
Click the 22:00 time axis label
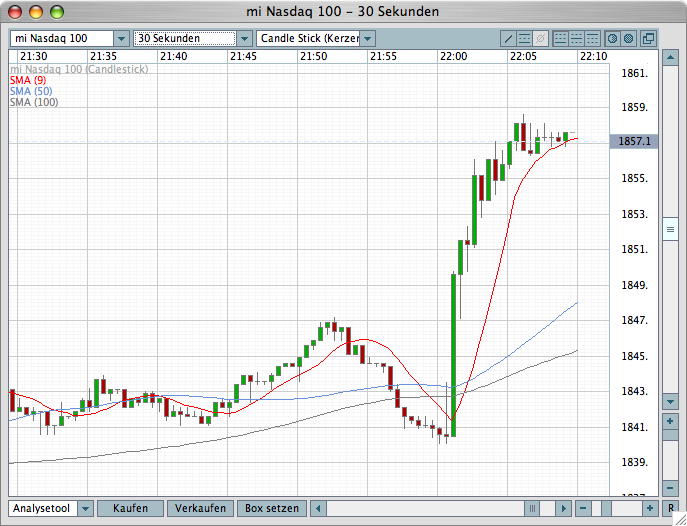click(453, 56)
